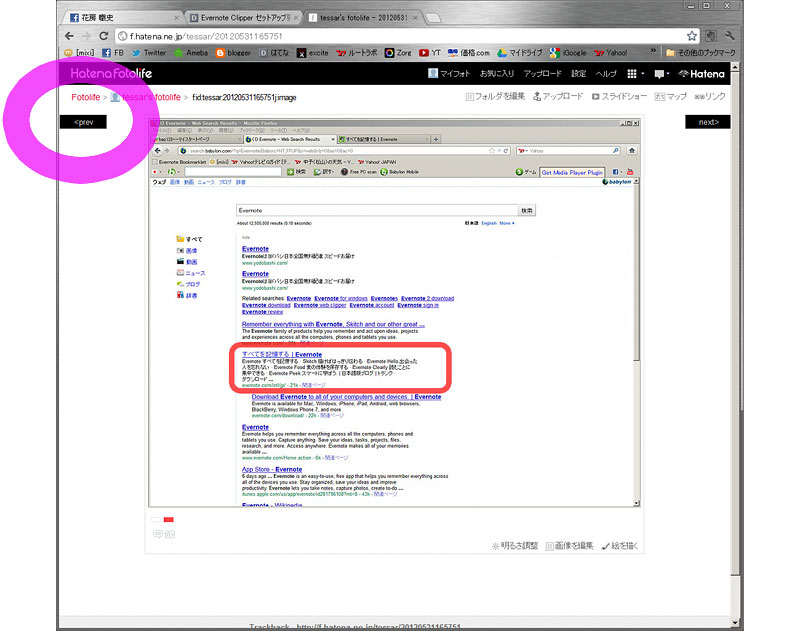Open ヘルプ in the header
The image size is (800, 631).
pyautogui.click(x=606, y=74)
